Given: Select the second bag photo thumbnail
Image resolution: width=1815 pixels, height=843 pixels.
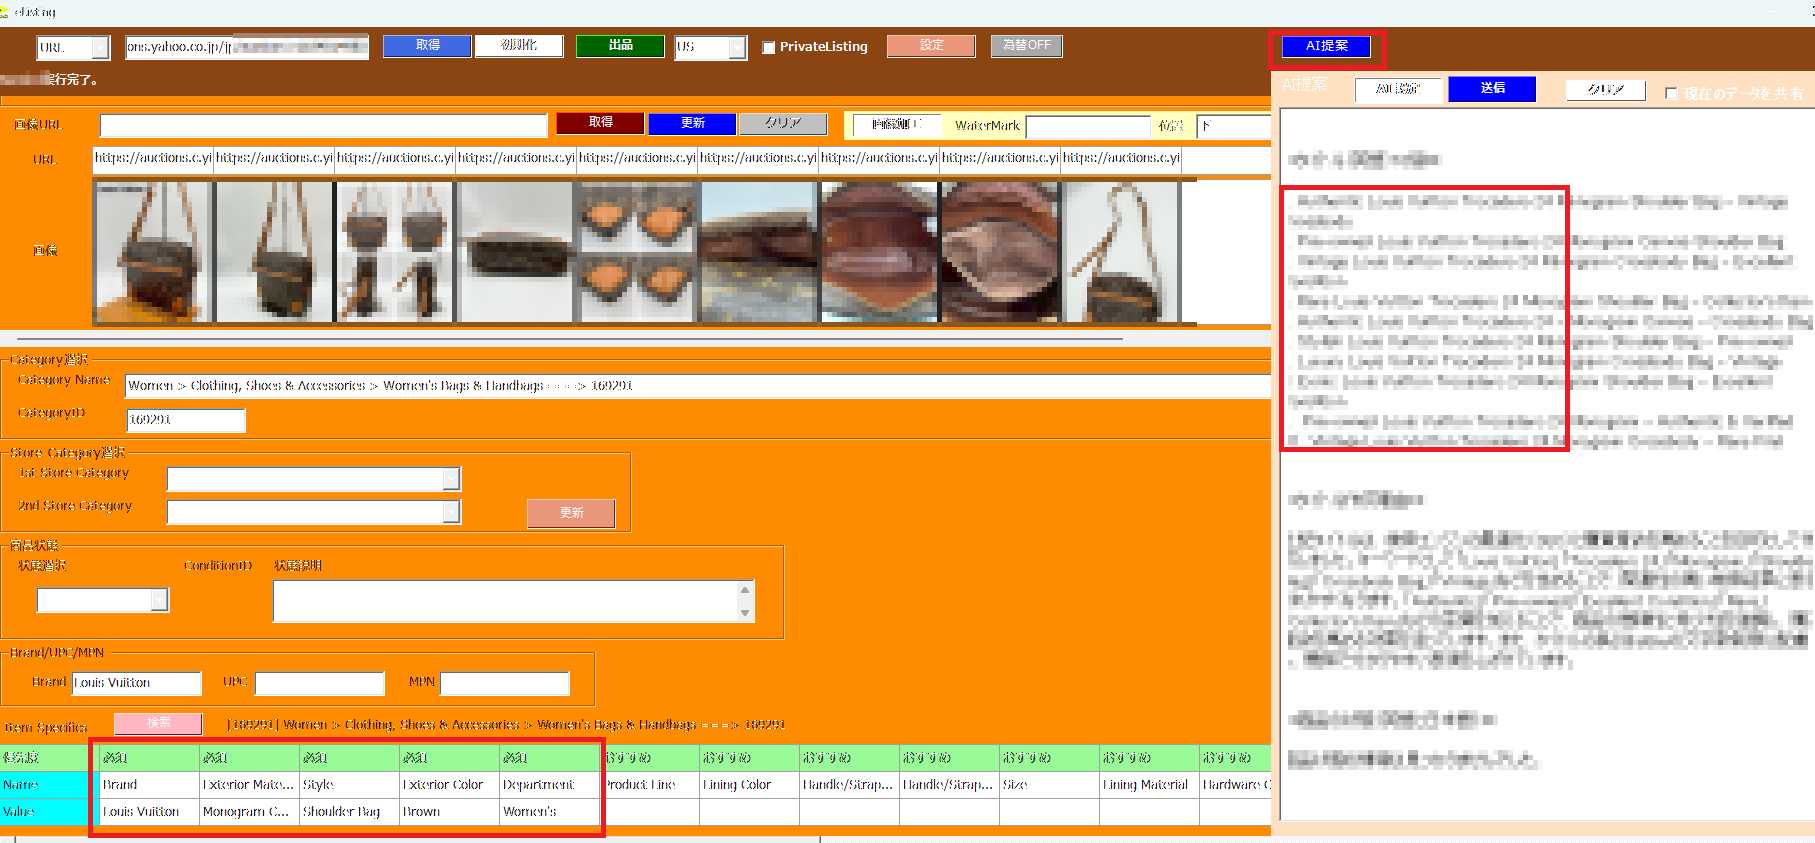Looking at the screenshot, I should pos(274,251).
